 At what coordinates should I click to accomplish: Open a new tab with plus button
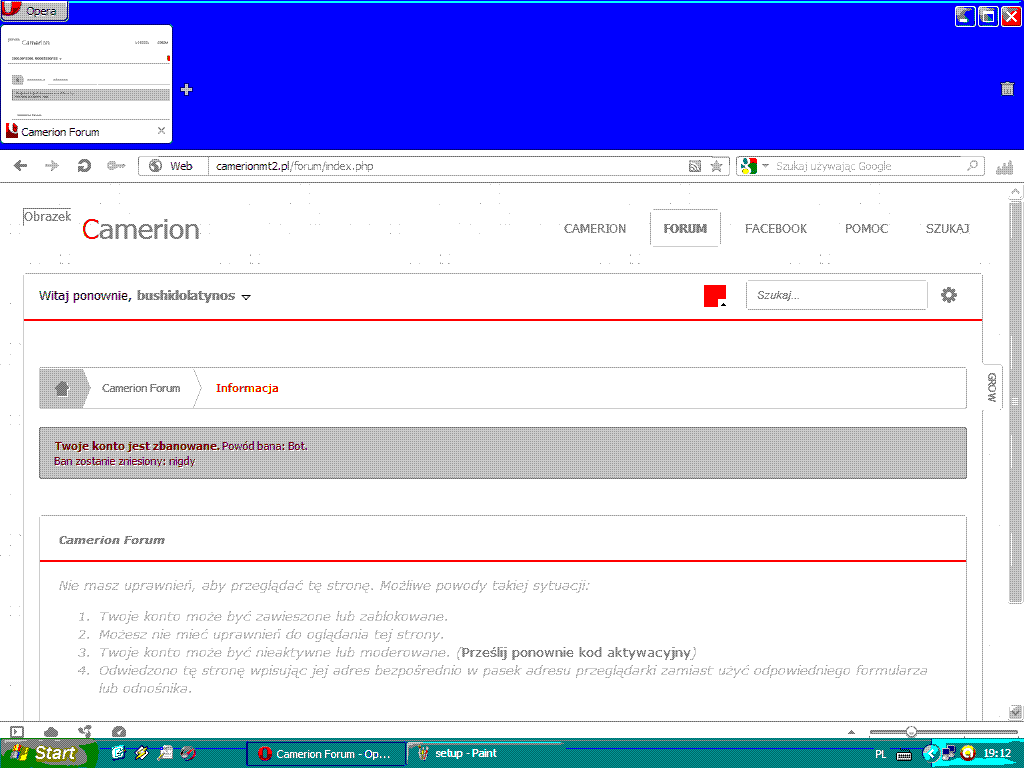click(187, 89)
